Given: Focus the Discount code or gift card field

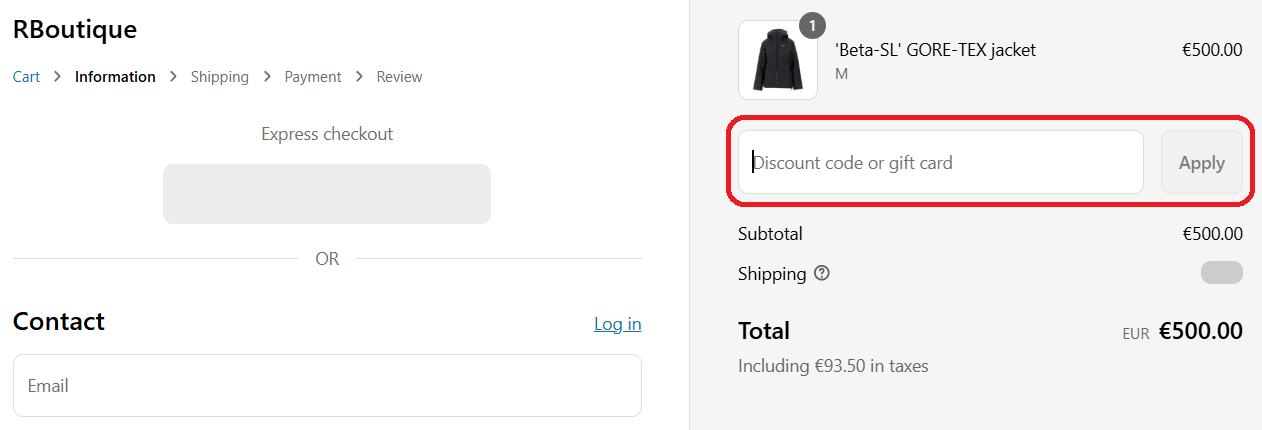Looking at the screenshot, I should (940, 162).
